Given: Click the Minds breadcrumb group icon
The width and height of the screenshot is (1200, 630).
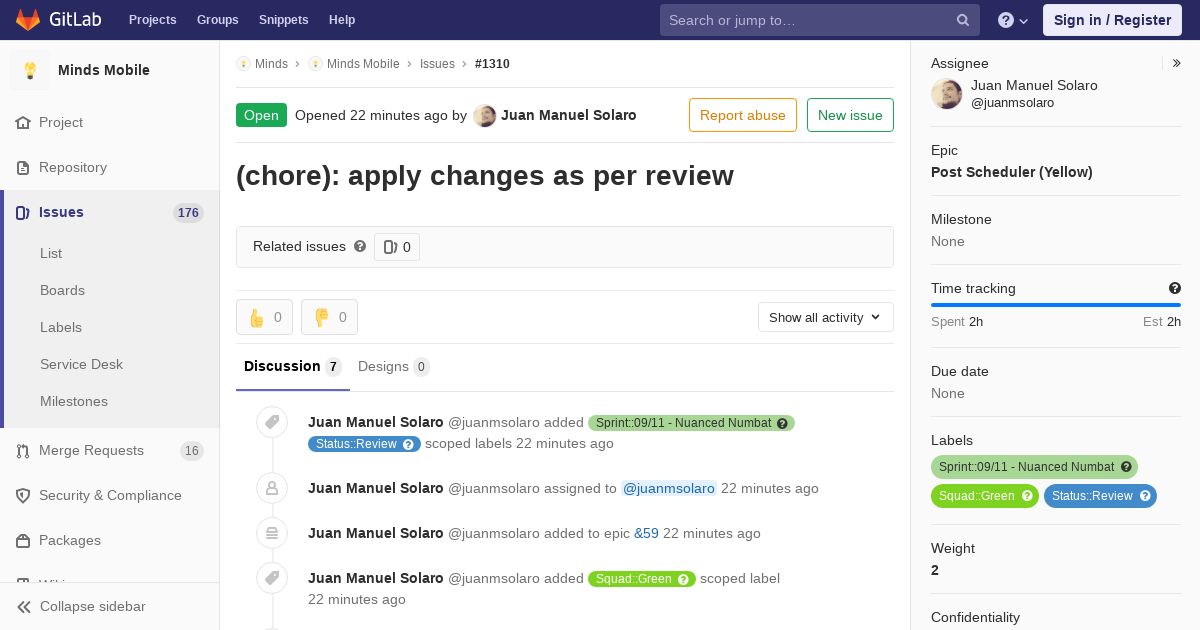Looking at the screenshot, I should click(243, 64).
